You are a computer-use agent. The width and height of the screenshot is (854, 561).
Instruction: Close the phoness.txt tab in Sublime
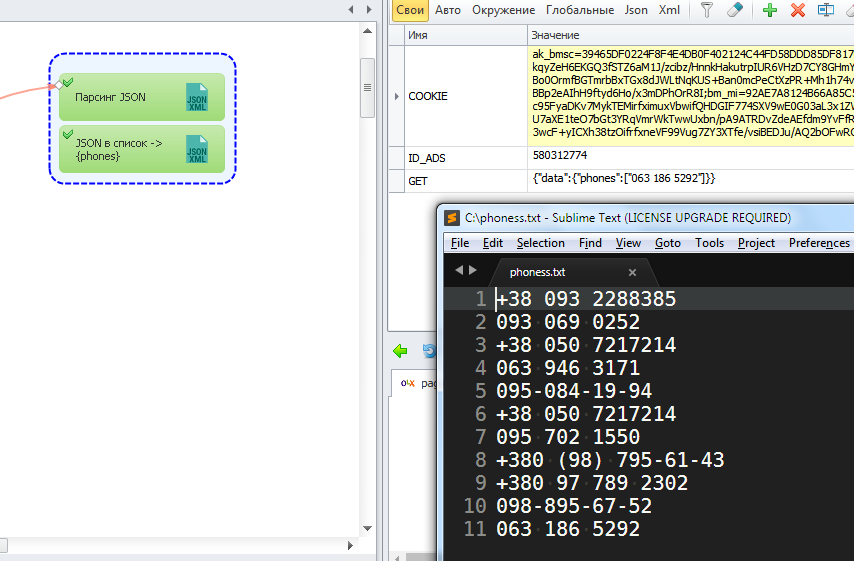coord(632,272)
